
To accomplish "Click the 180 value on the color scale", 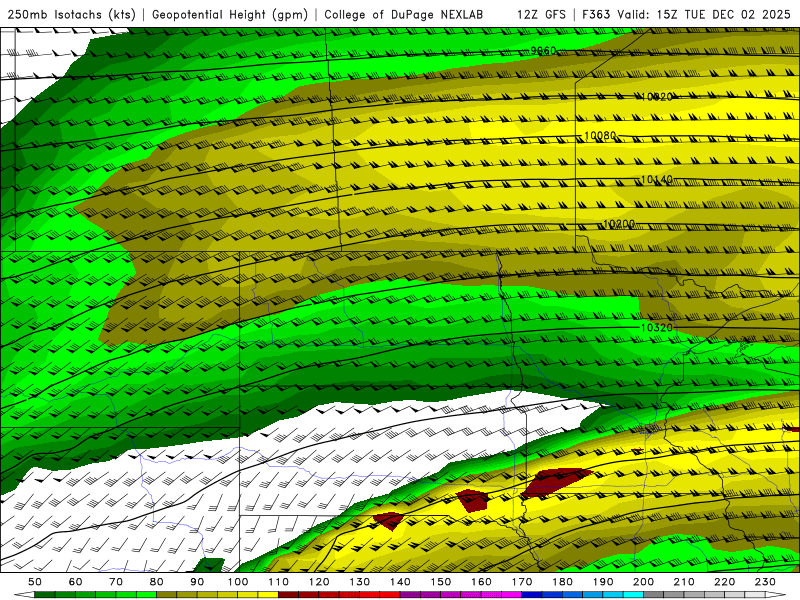I will coord(562,582).
